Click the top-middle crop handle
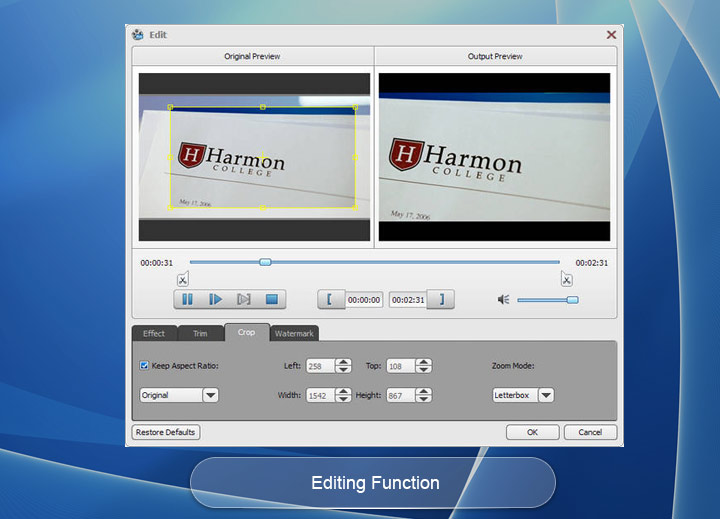Screen dimensions: 720x519 click(x=263, y=107)
